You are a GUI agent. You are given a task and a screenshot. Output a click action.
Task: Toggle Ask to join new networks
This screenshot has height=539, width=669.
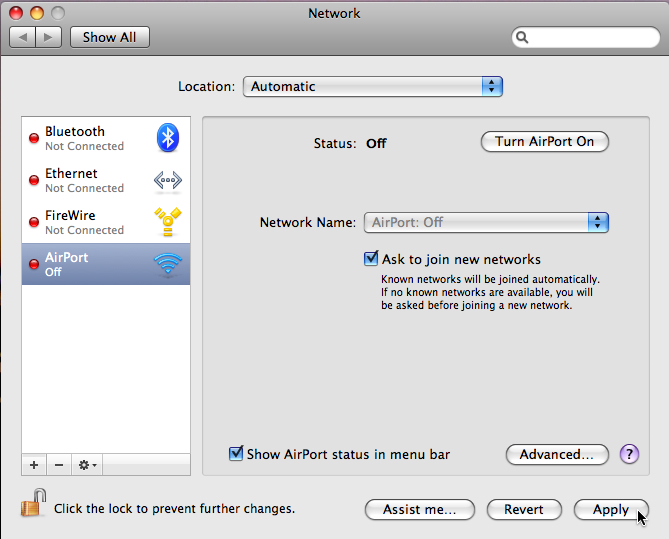[x=371, y=259]
